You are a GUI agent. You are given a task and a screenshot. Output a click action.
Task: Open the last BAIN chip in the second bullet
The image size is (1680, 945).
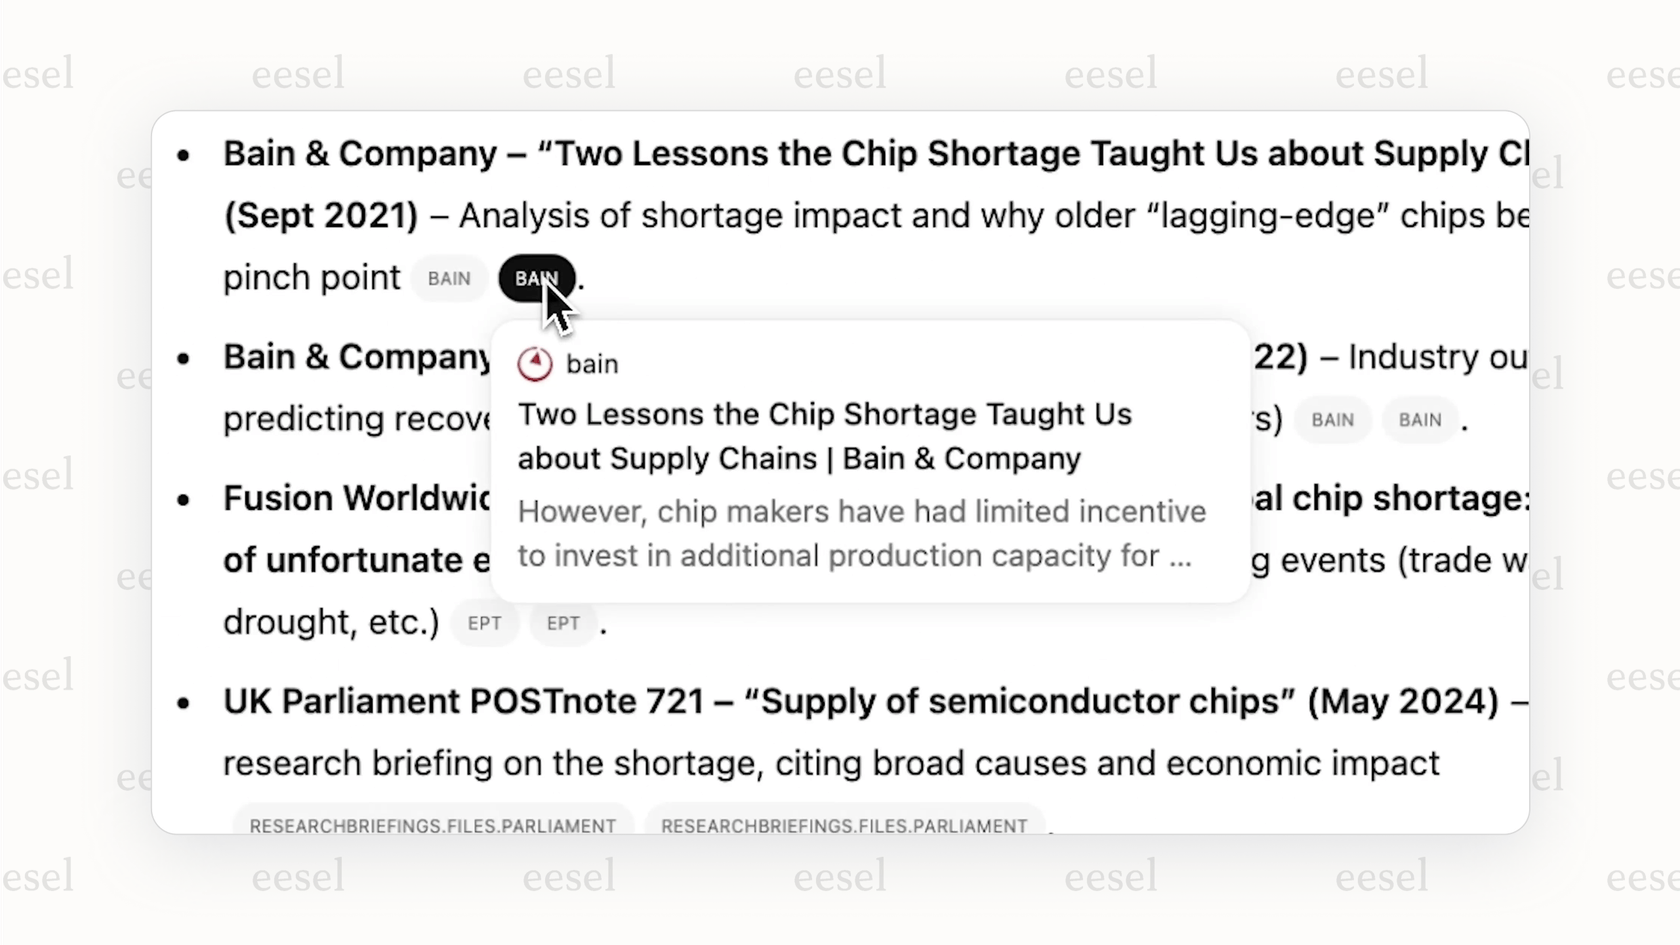click(1420, 420)
